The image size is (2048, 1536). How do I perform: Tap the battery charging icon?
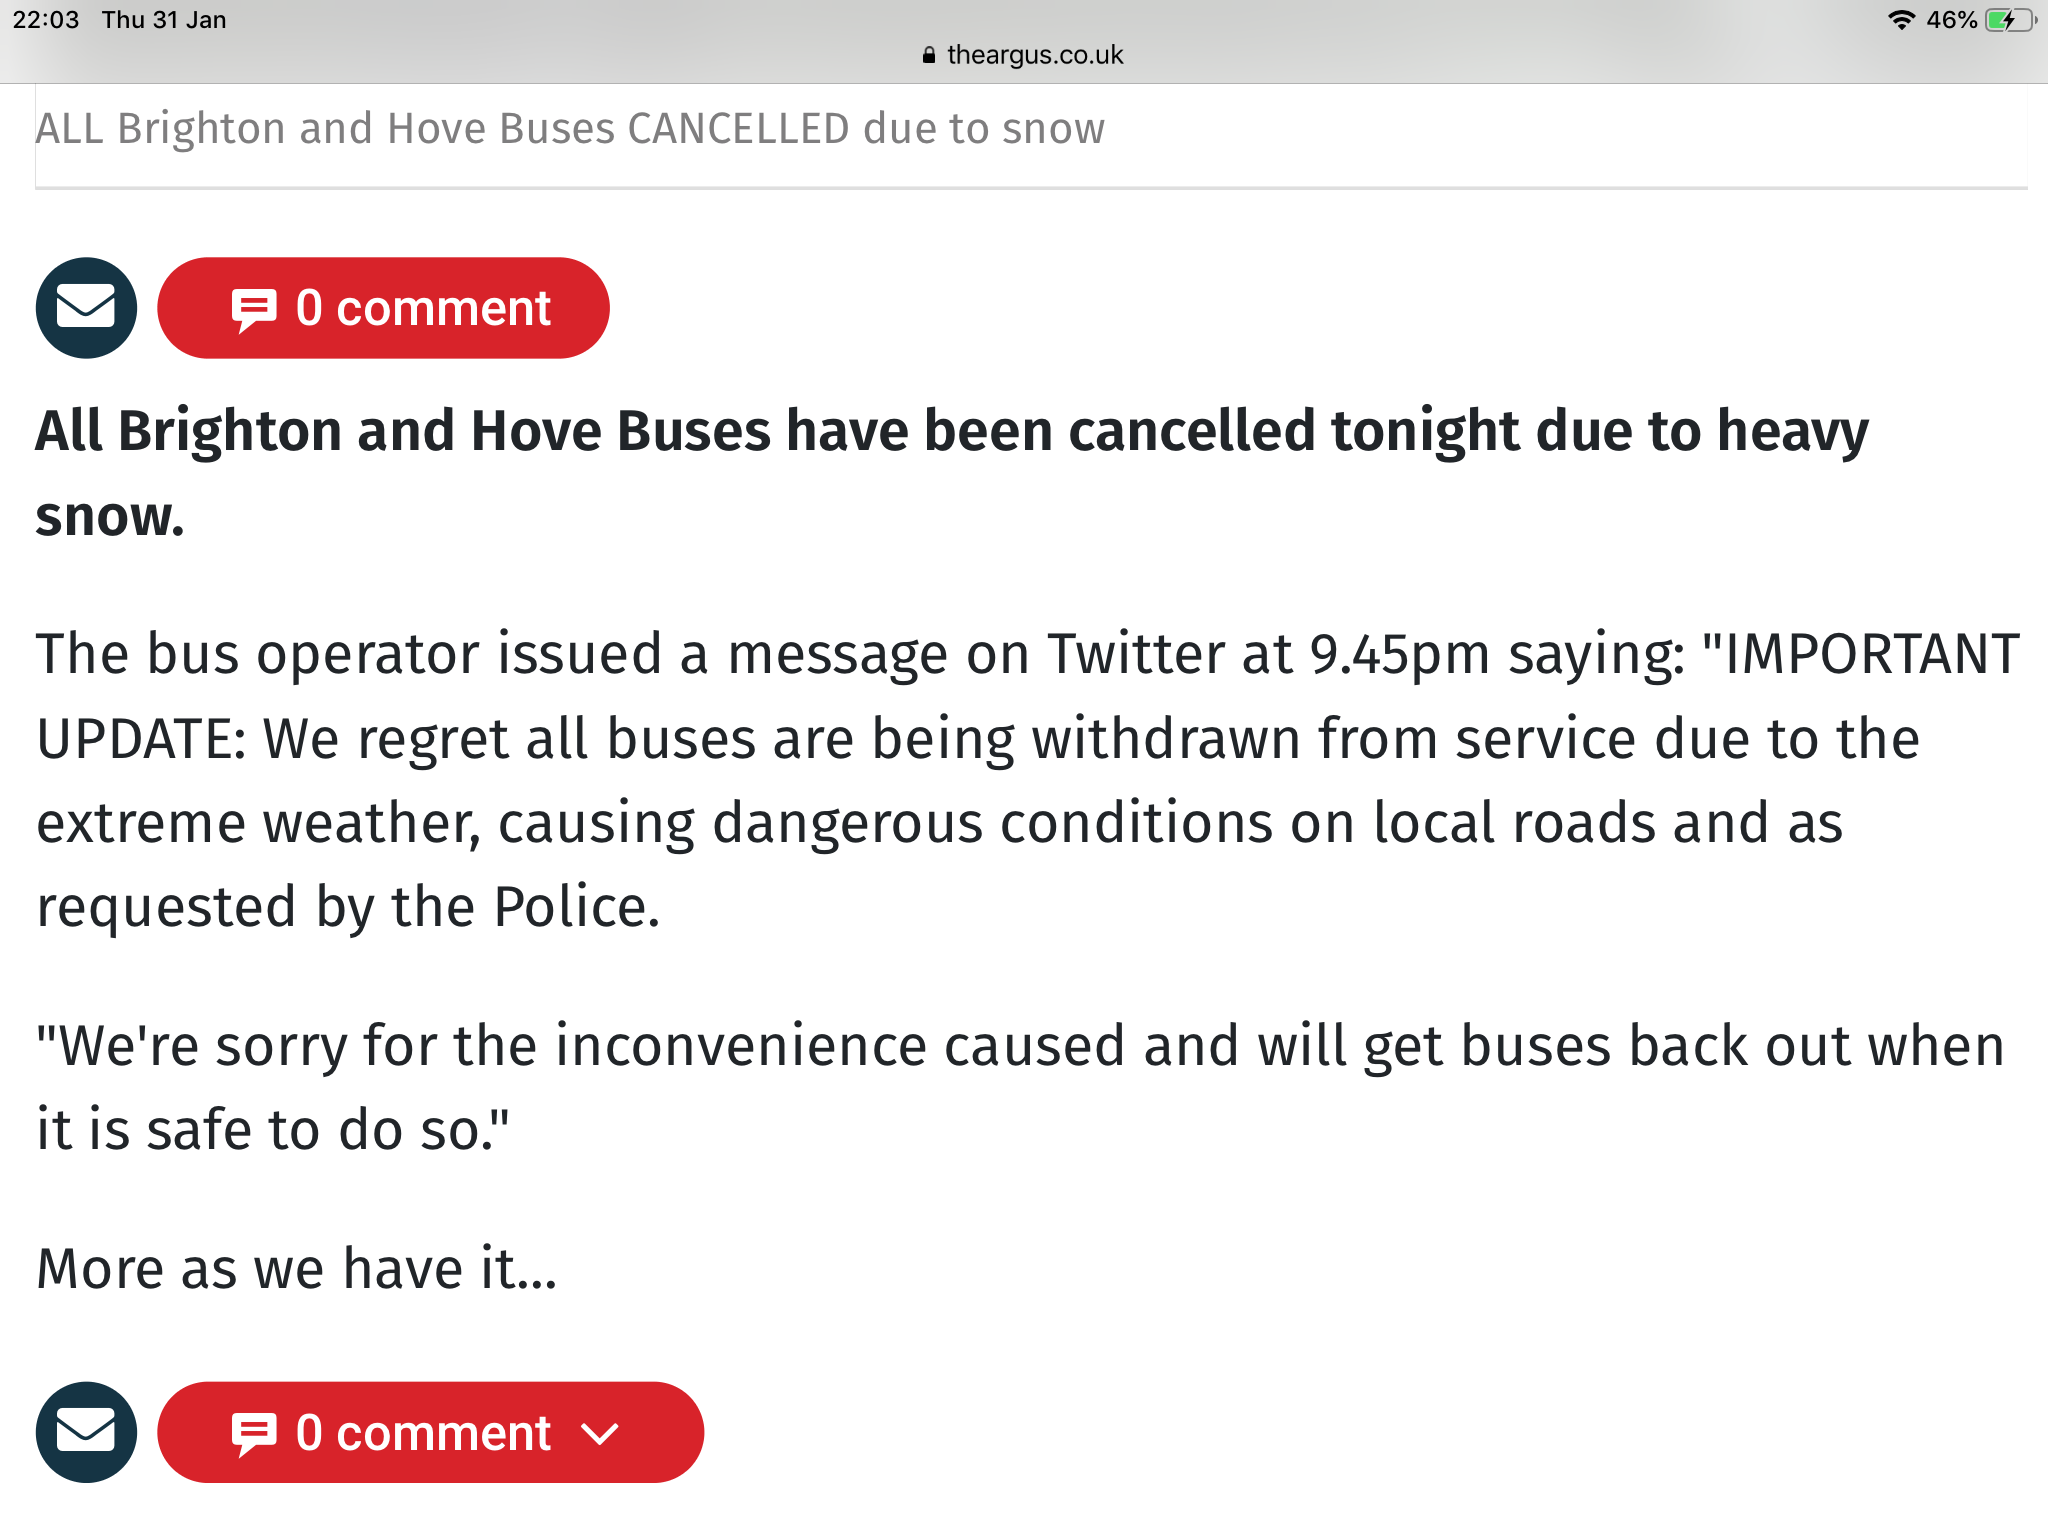pos(2010,20)
